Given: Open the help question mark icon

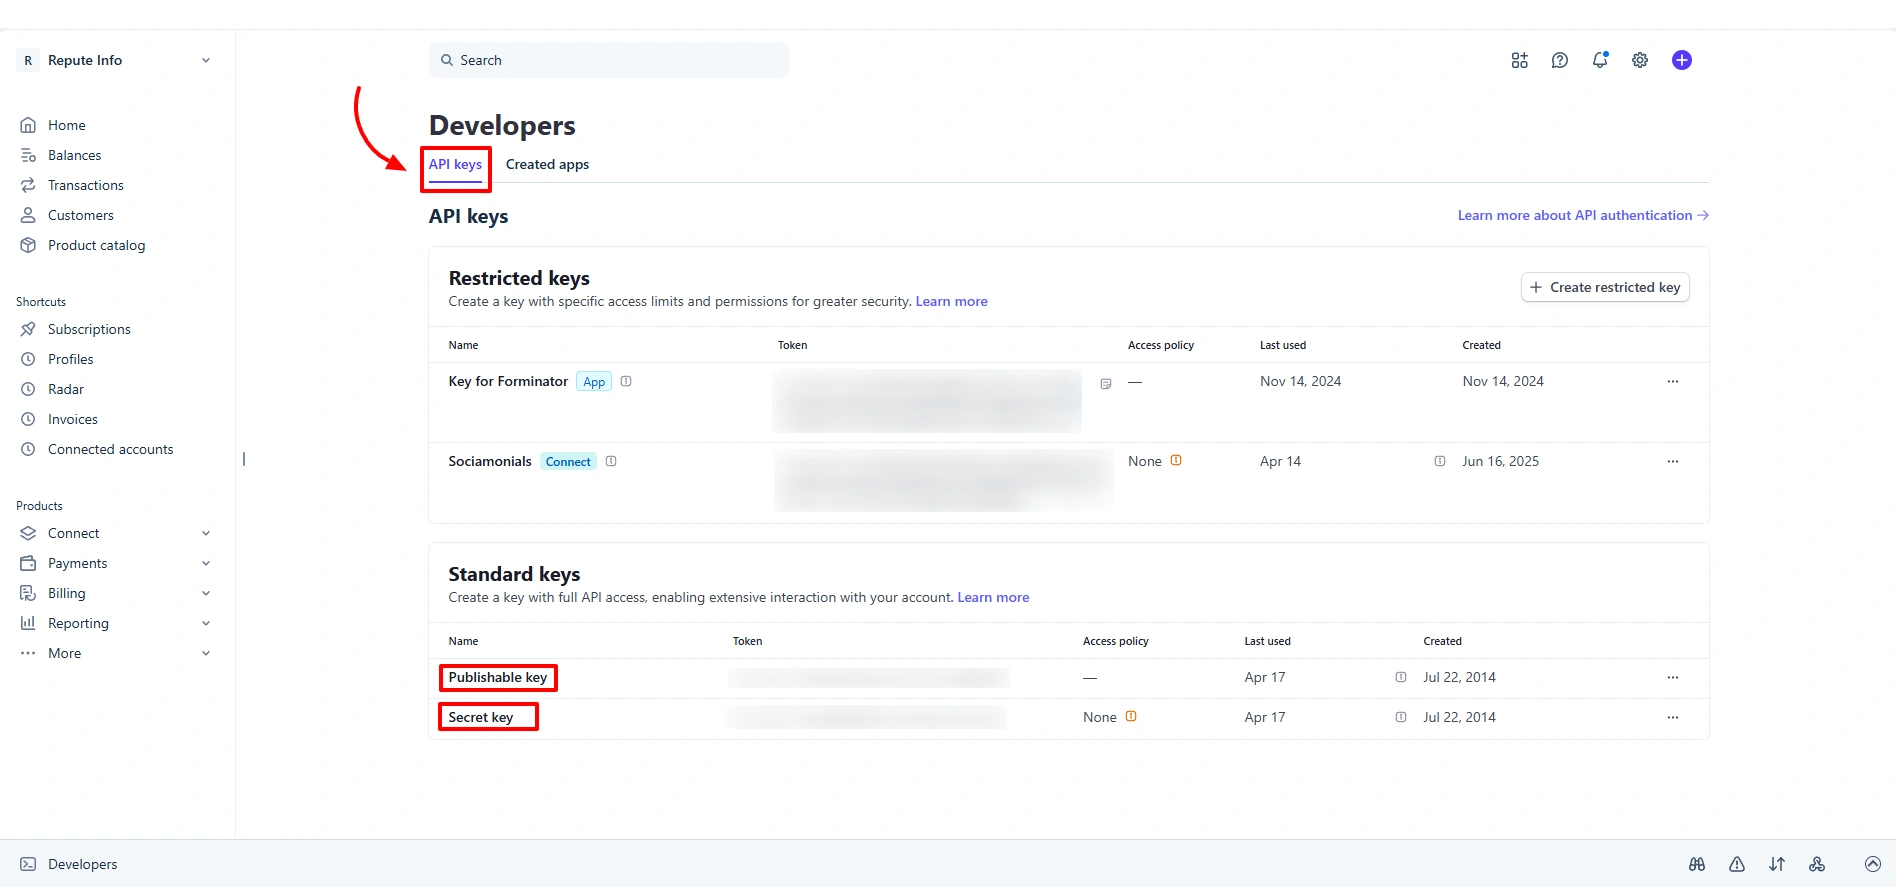Looking at the screenshot, I should 1559,60.
